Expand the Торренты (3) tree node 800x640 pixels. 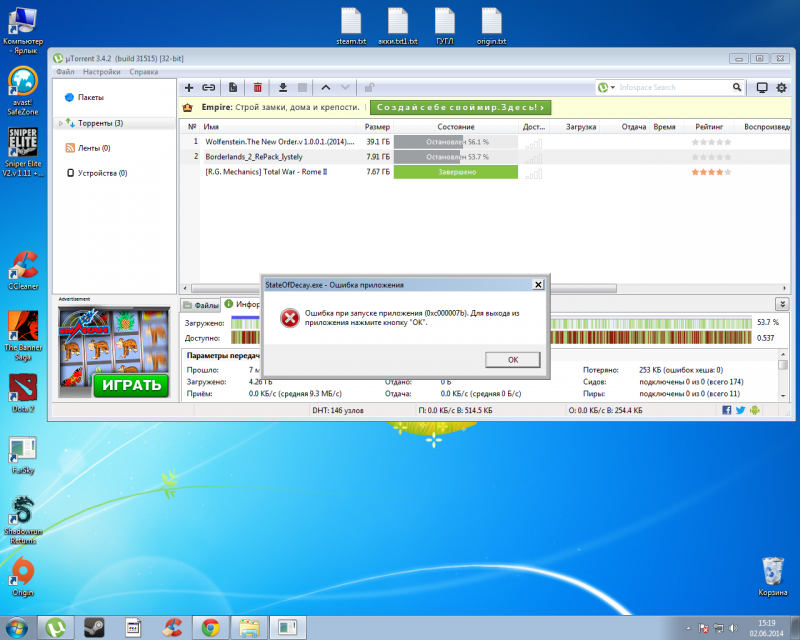61,124
